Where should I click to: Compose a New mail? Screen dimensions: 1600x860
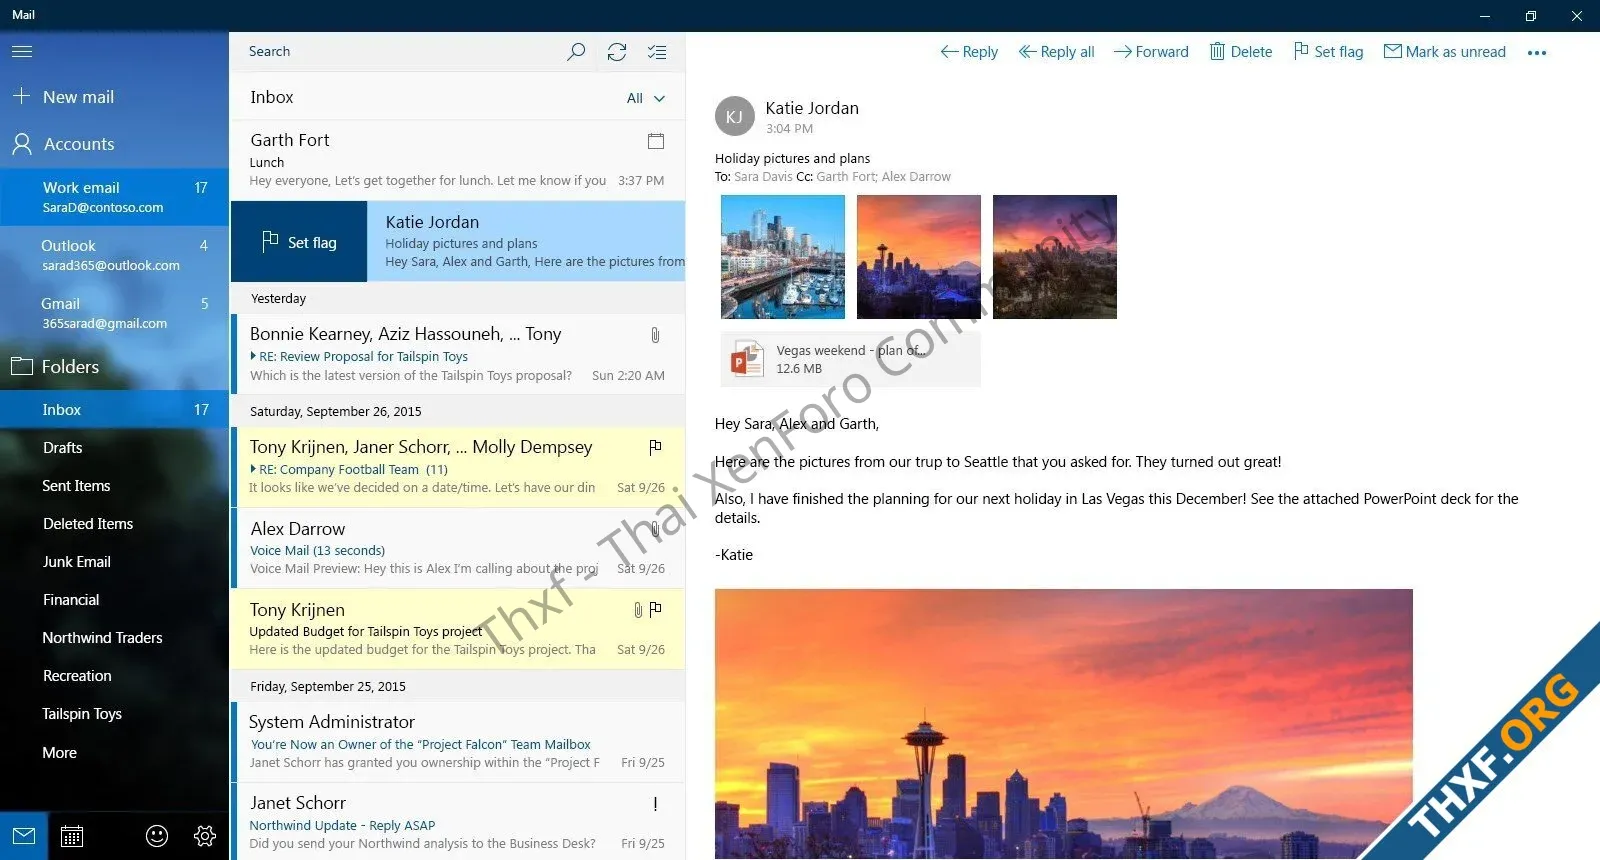(x=63, y=97)
